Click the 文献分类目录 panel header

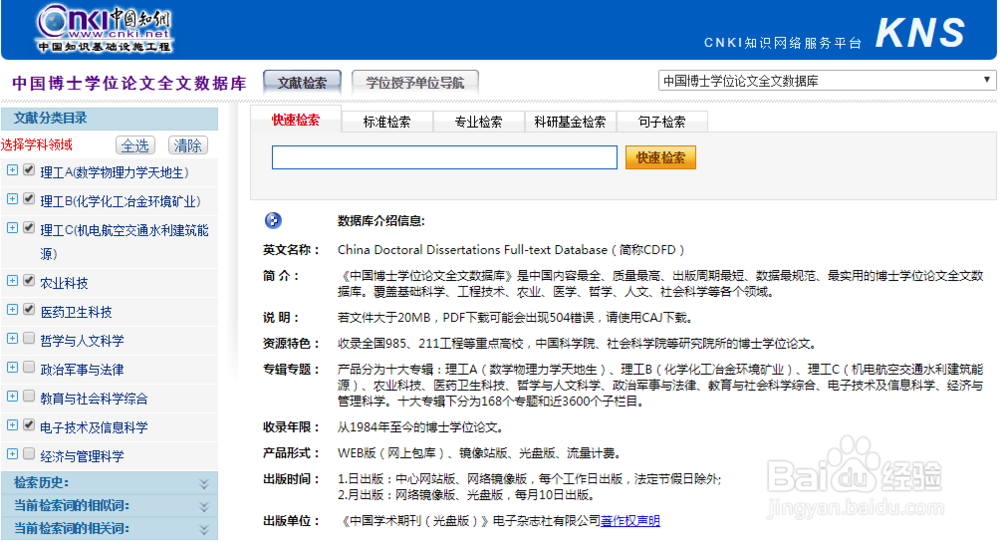(110, 119)
